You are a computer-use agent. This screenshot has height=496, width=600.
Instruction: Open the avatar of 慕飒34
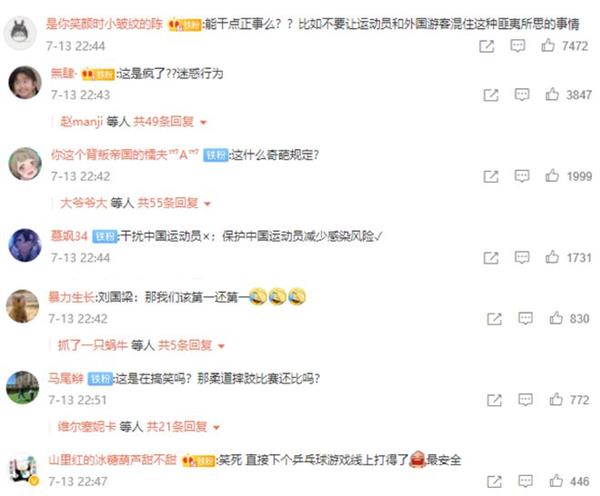25,245
